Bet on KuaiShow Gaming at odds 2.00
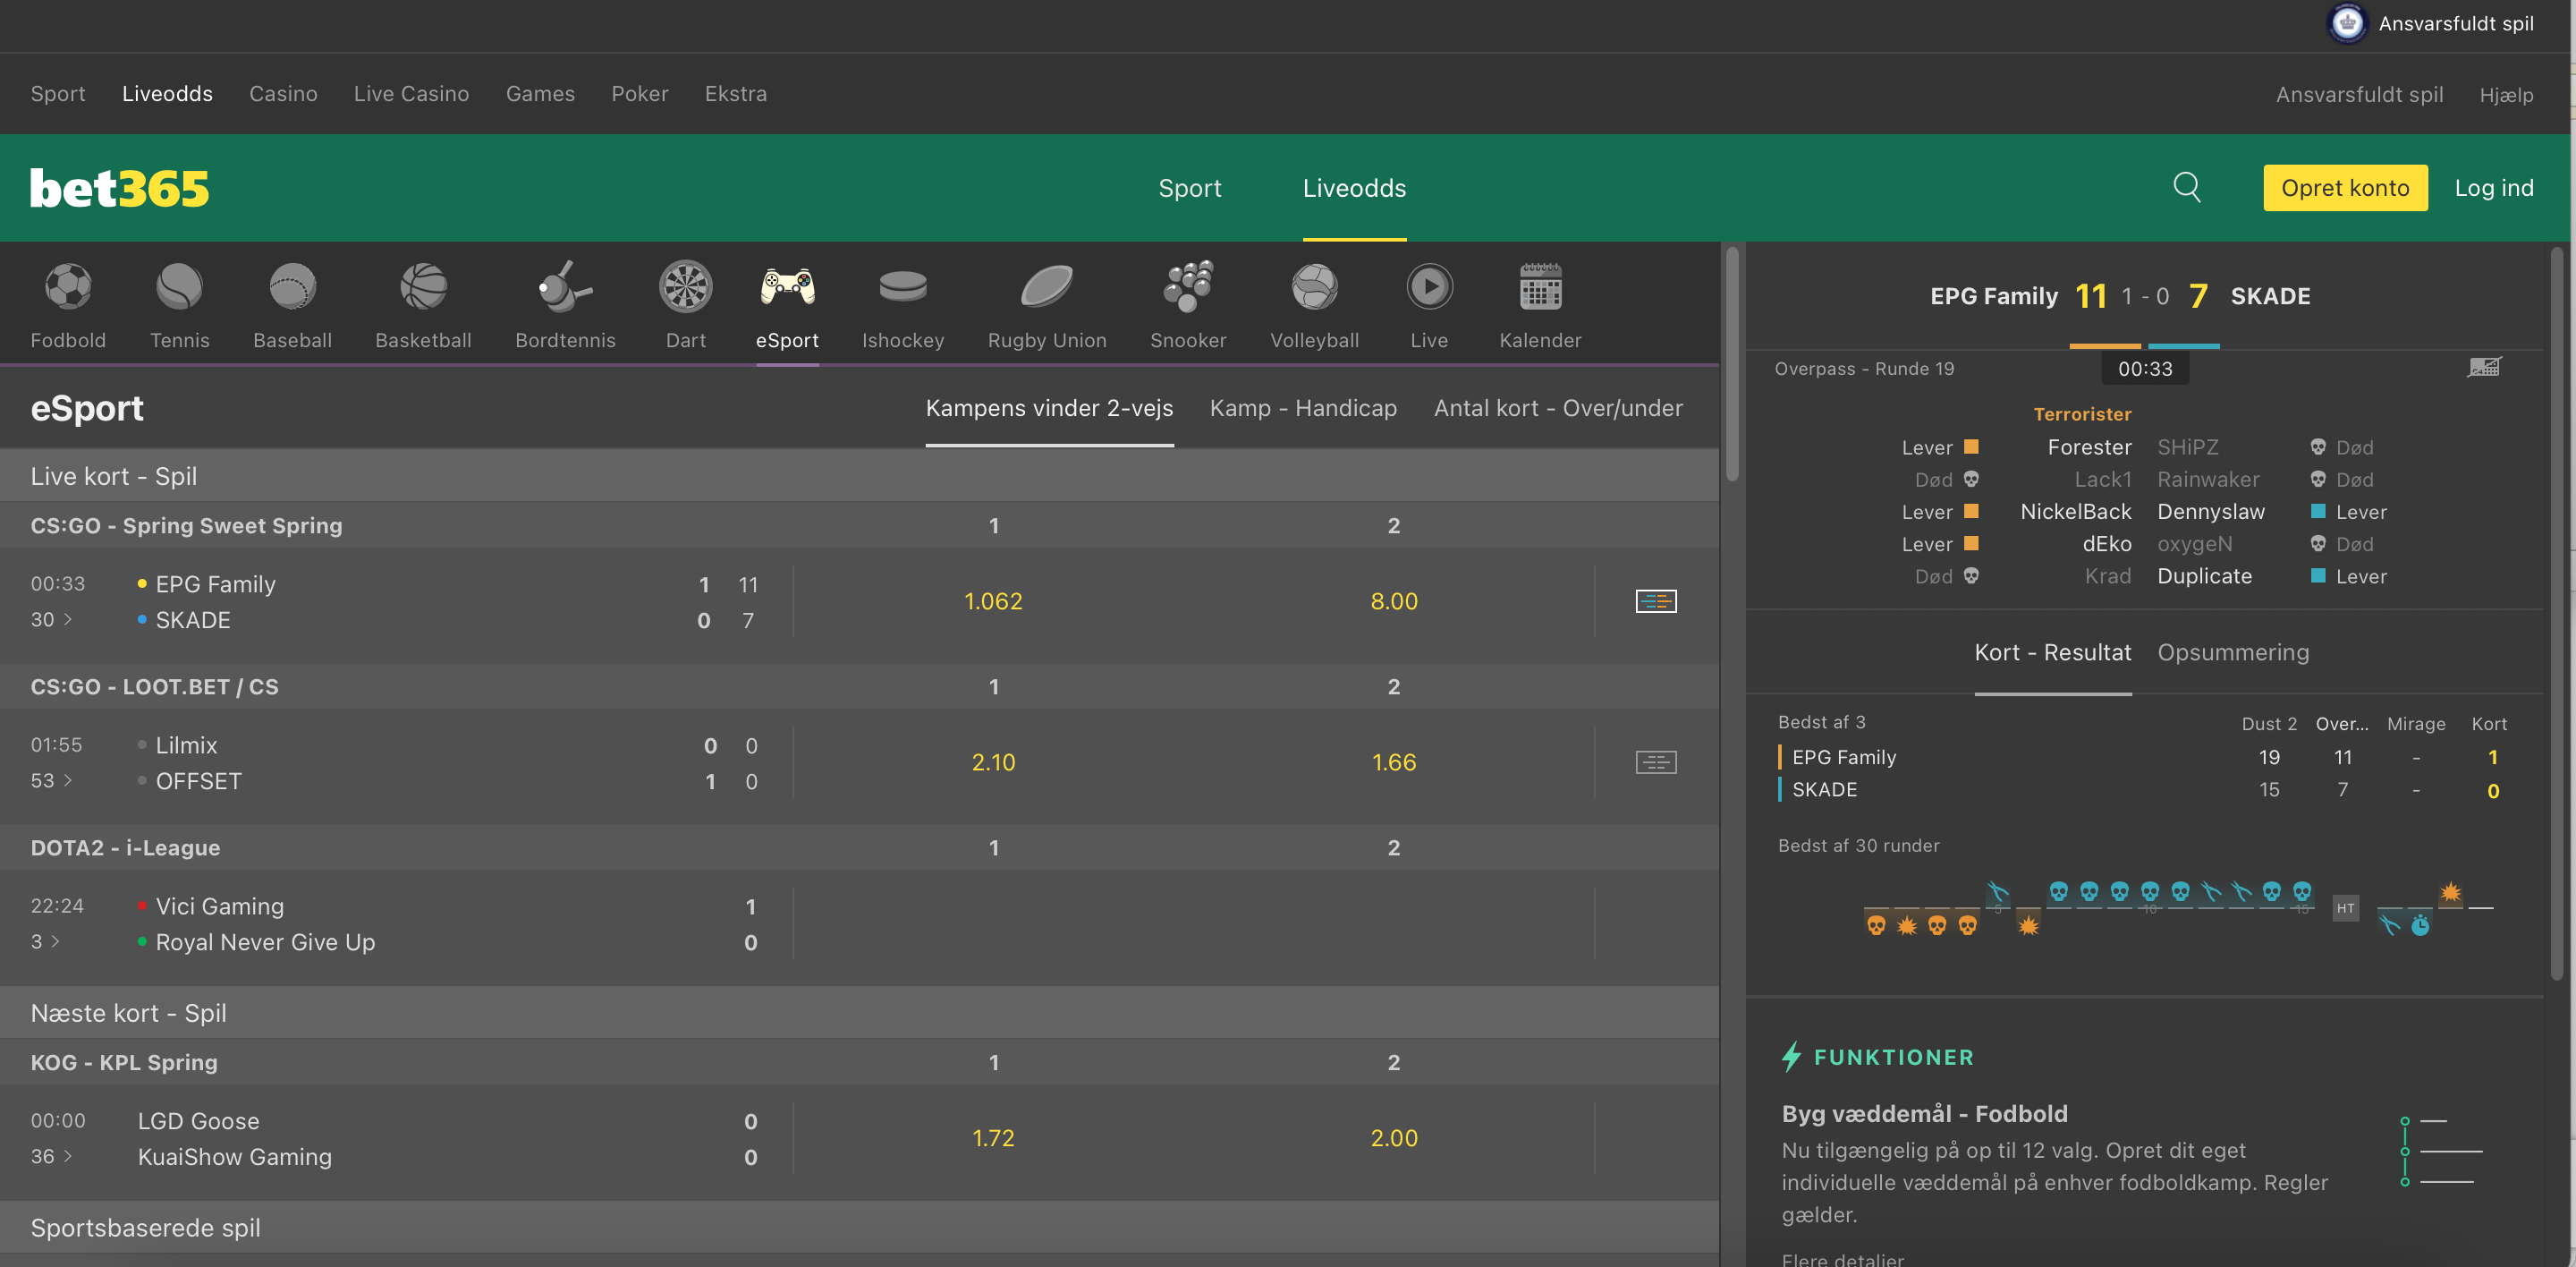The width and height of the screenshot is (2576, 1267). click(x=1394, y=1138)
